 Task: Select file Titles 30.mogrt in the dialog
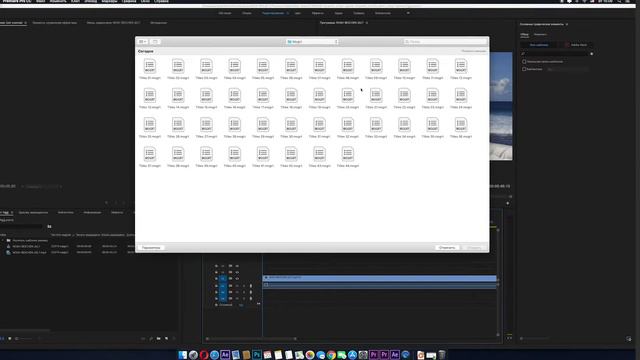pos(291,128)
